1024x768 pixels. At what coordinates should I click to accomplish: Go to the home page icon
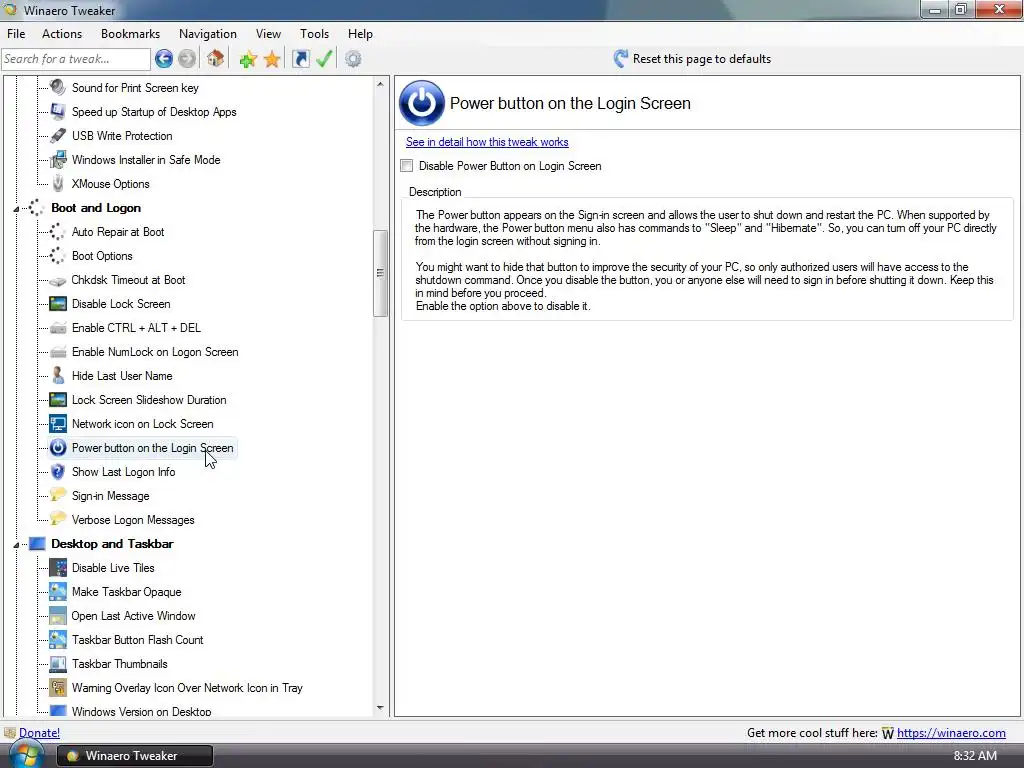[x=216, y=59]
